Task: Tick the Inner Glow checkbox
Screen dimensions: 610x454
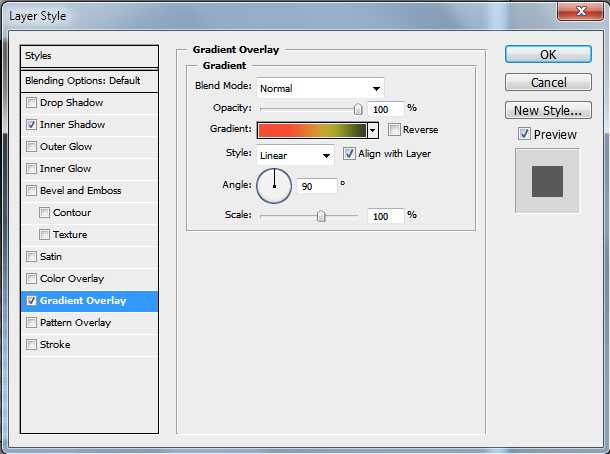Action: 32,169
